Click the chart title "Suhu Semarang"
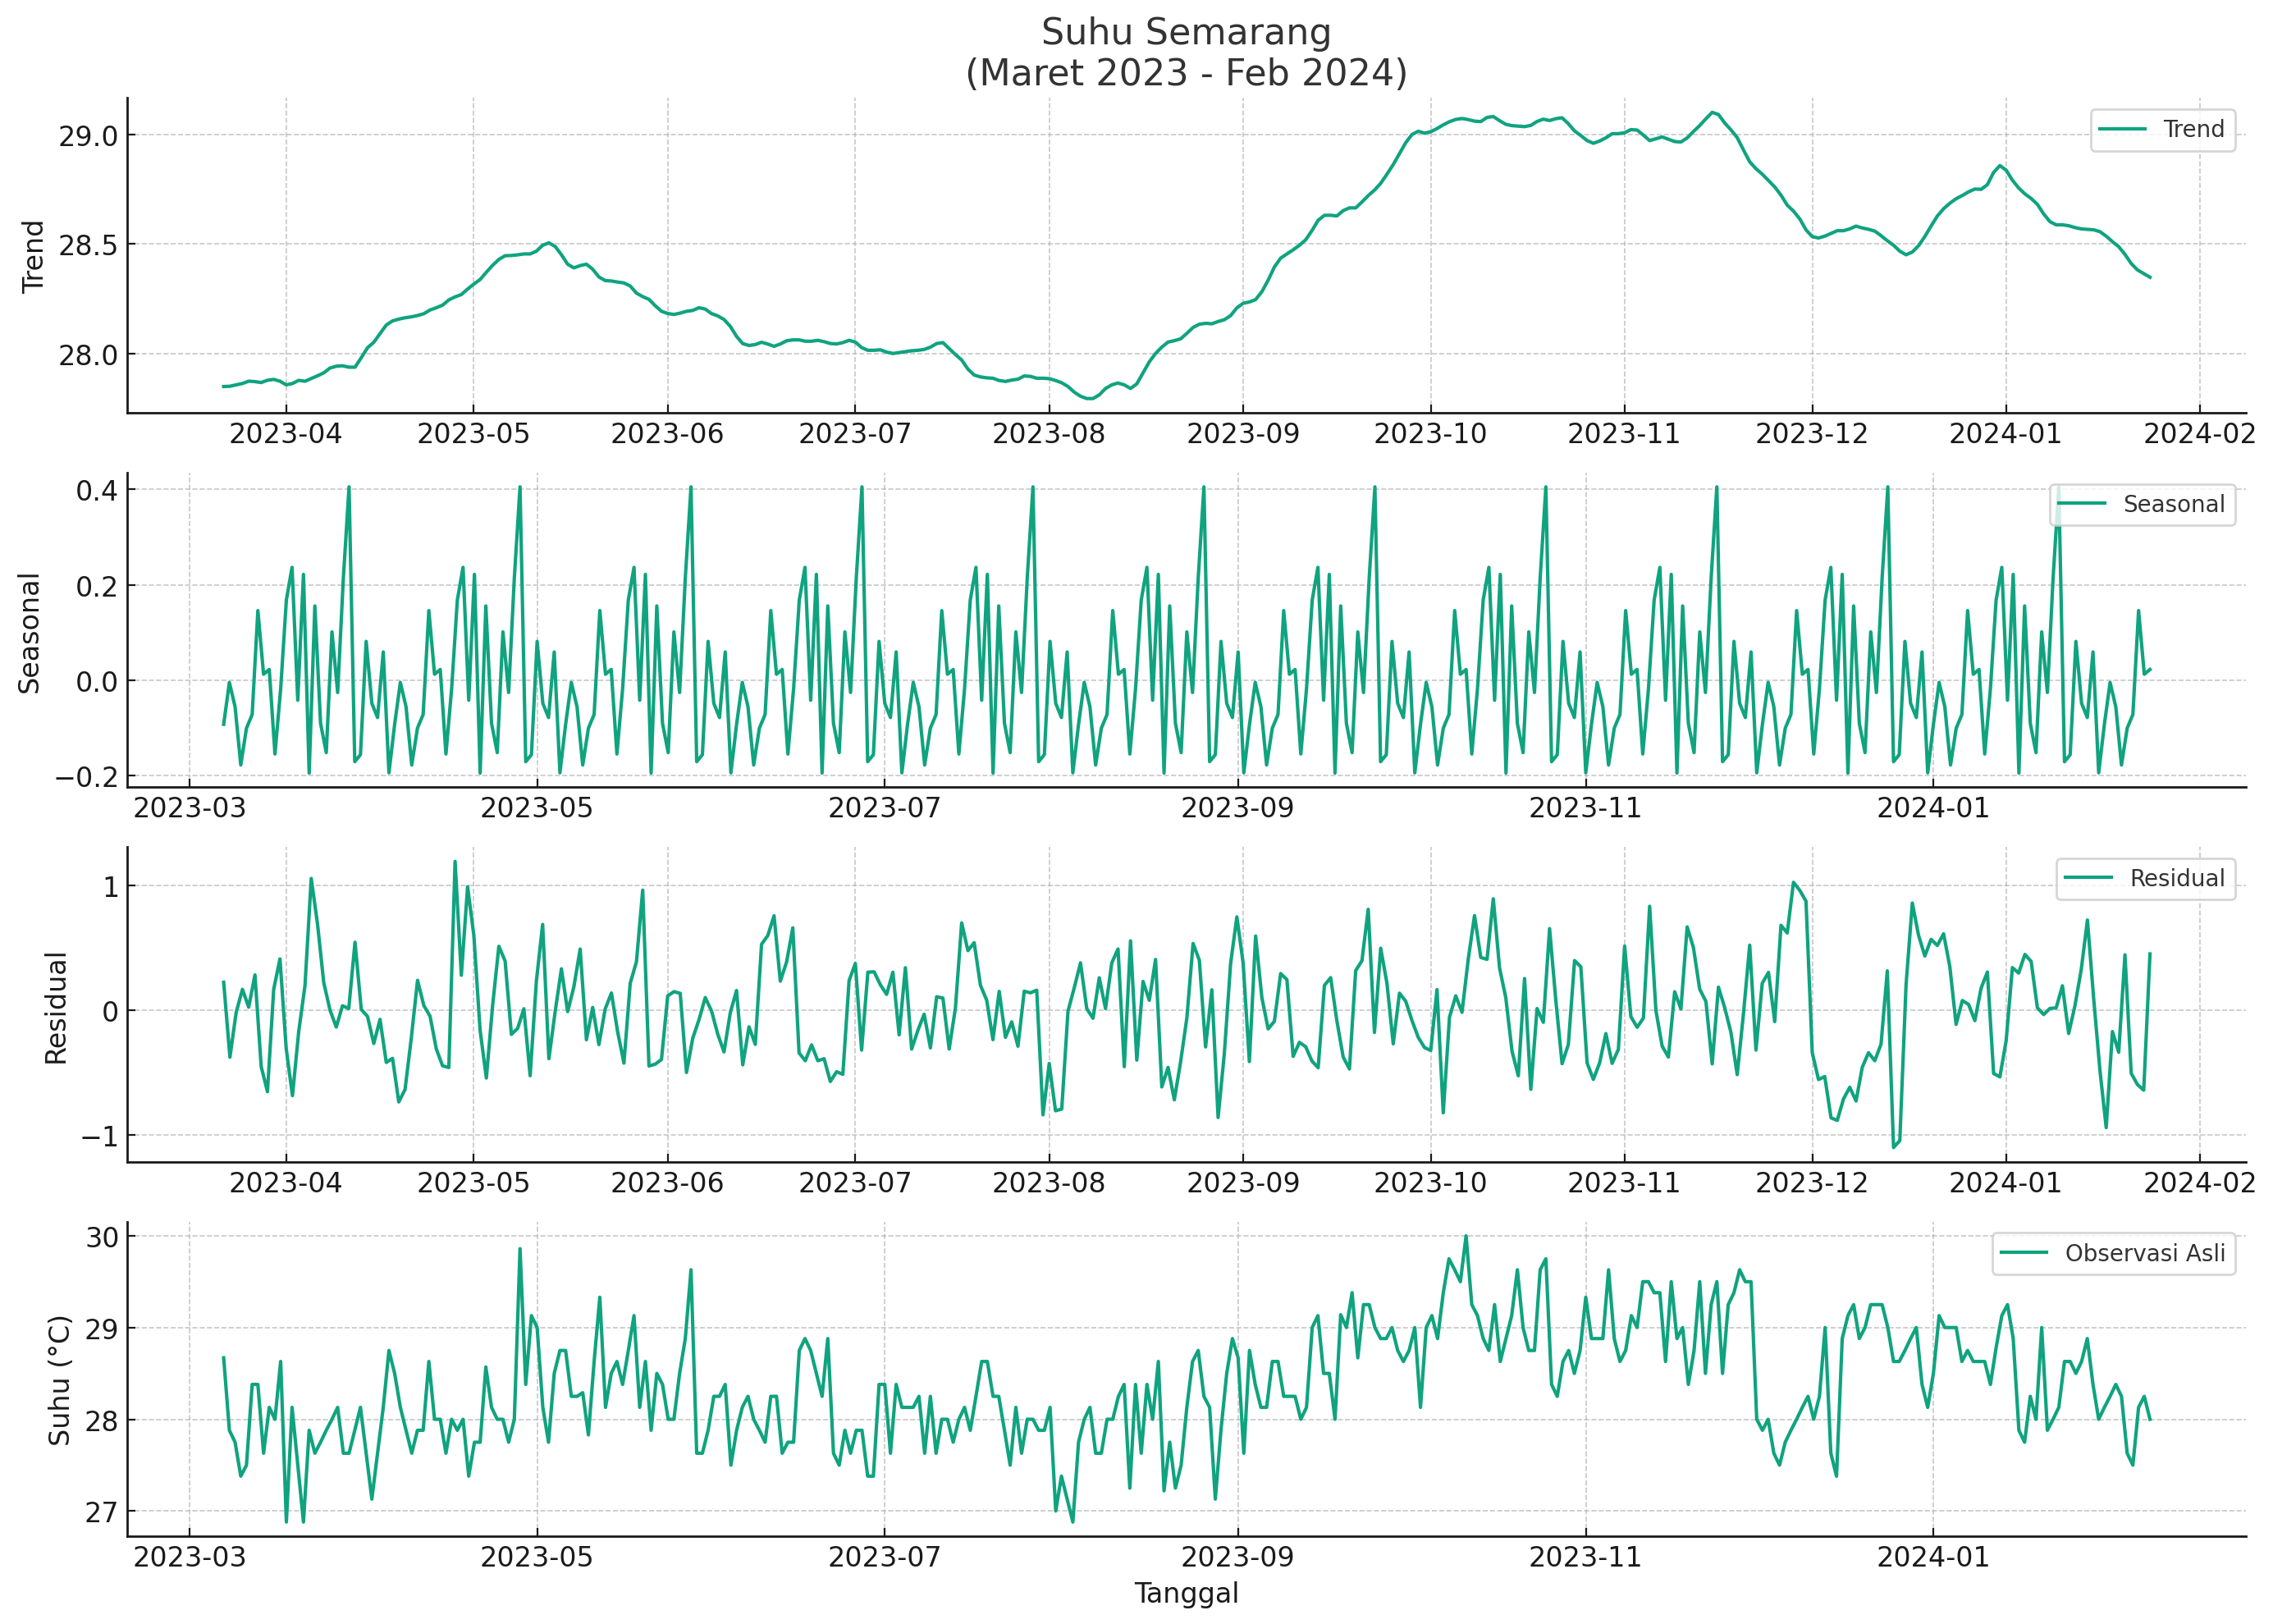This screenshot has width=2273, height=1624. [1186, 32]
